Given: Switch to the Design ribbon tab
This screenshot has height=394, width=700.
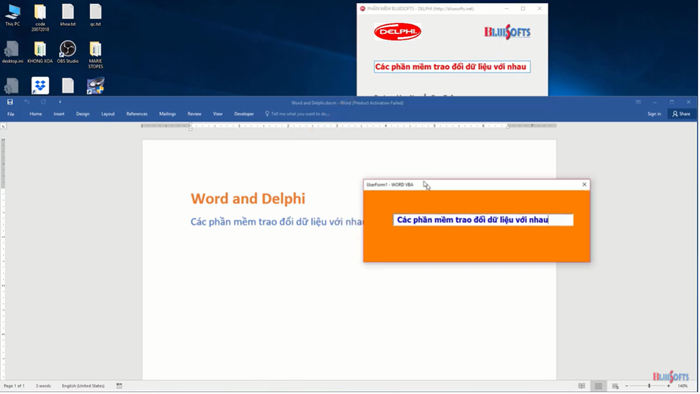Looking at the screenshot, I should tap(83, 114).
